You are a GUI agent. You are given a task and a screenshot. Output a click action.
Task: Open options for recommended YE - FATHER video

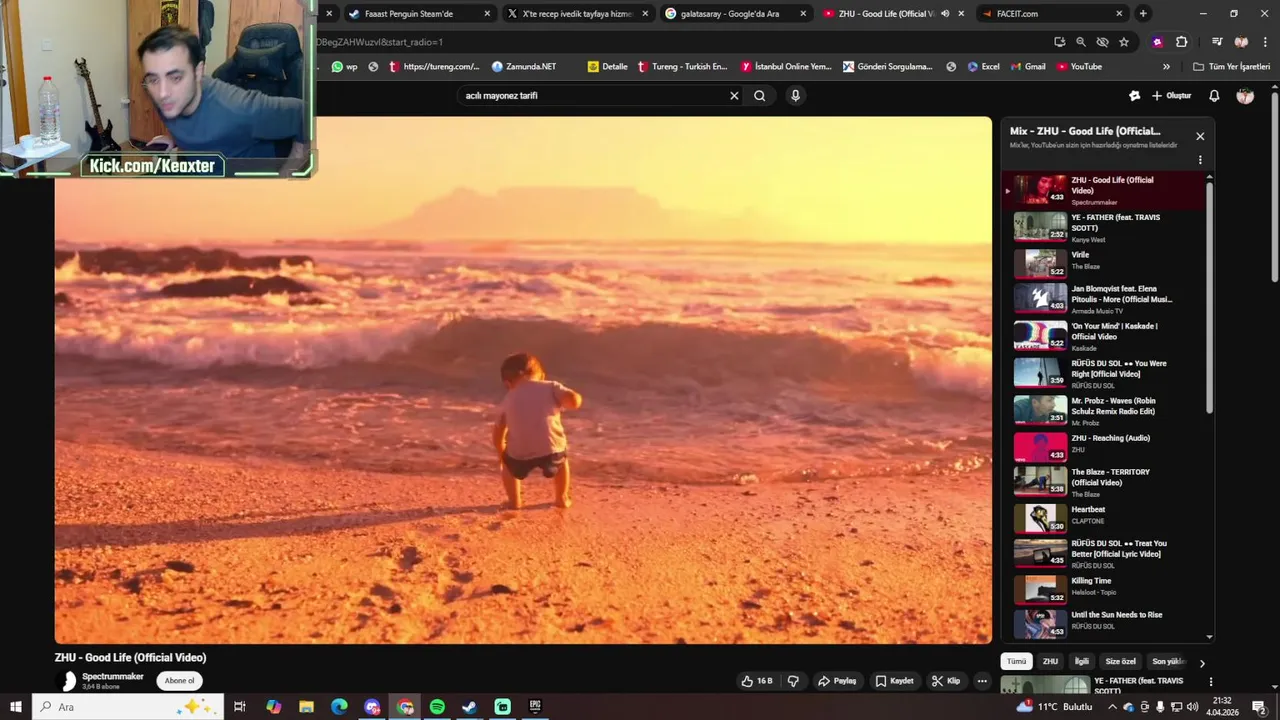tap(1211, 683)
